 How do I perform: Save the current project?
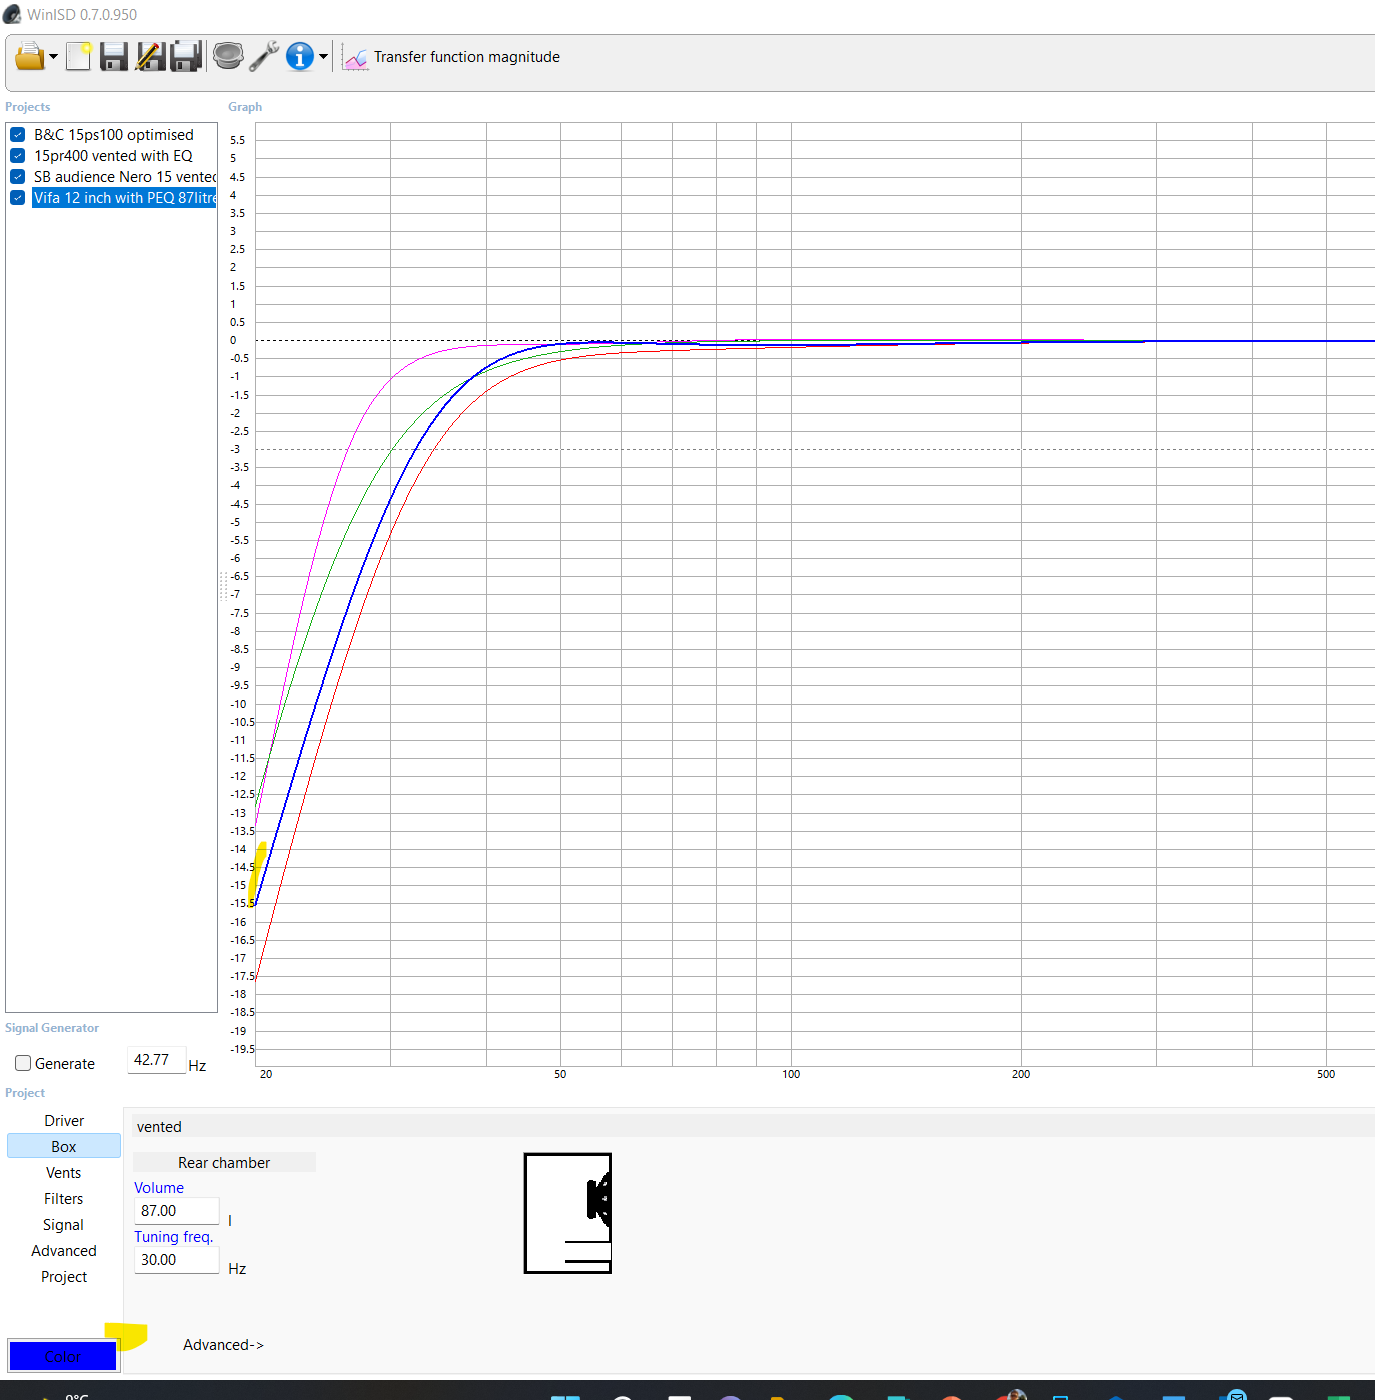114,56
